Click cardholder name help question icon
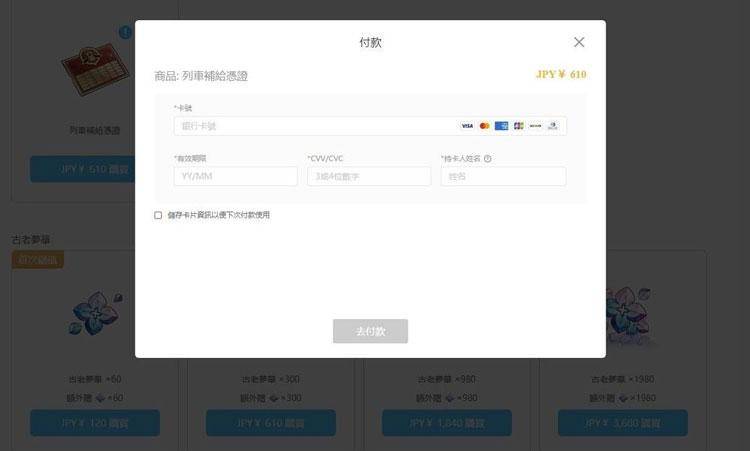 (x=487, y=159)
